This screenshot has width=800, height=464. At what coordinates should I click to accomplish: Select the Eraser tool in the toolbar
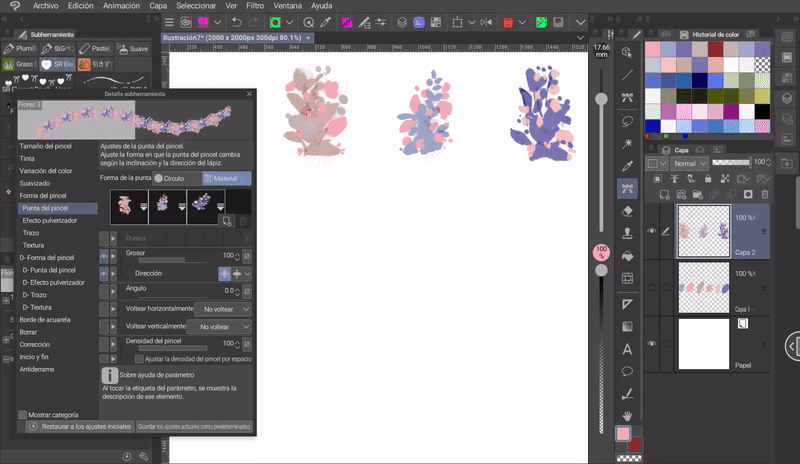tap(628, 211)
